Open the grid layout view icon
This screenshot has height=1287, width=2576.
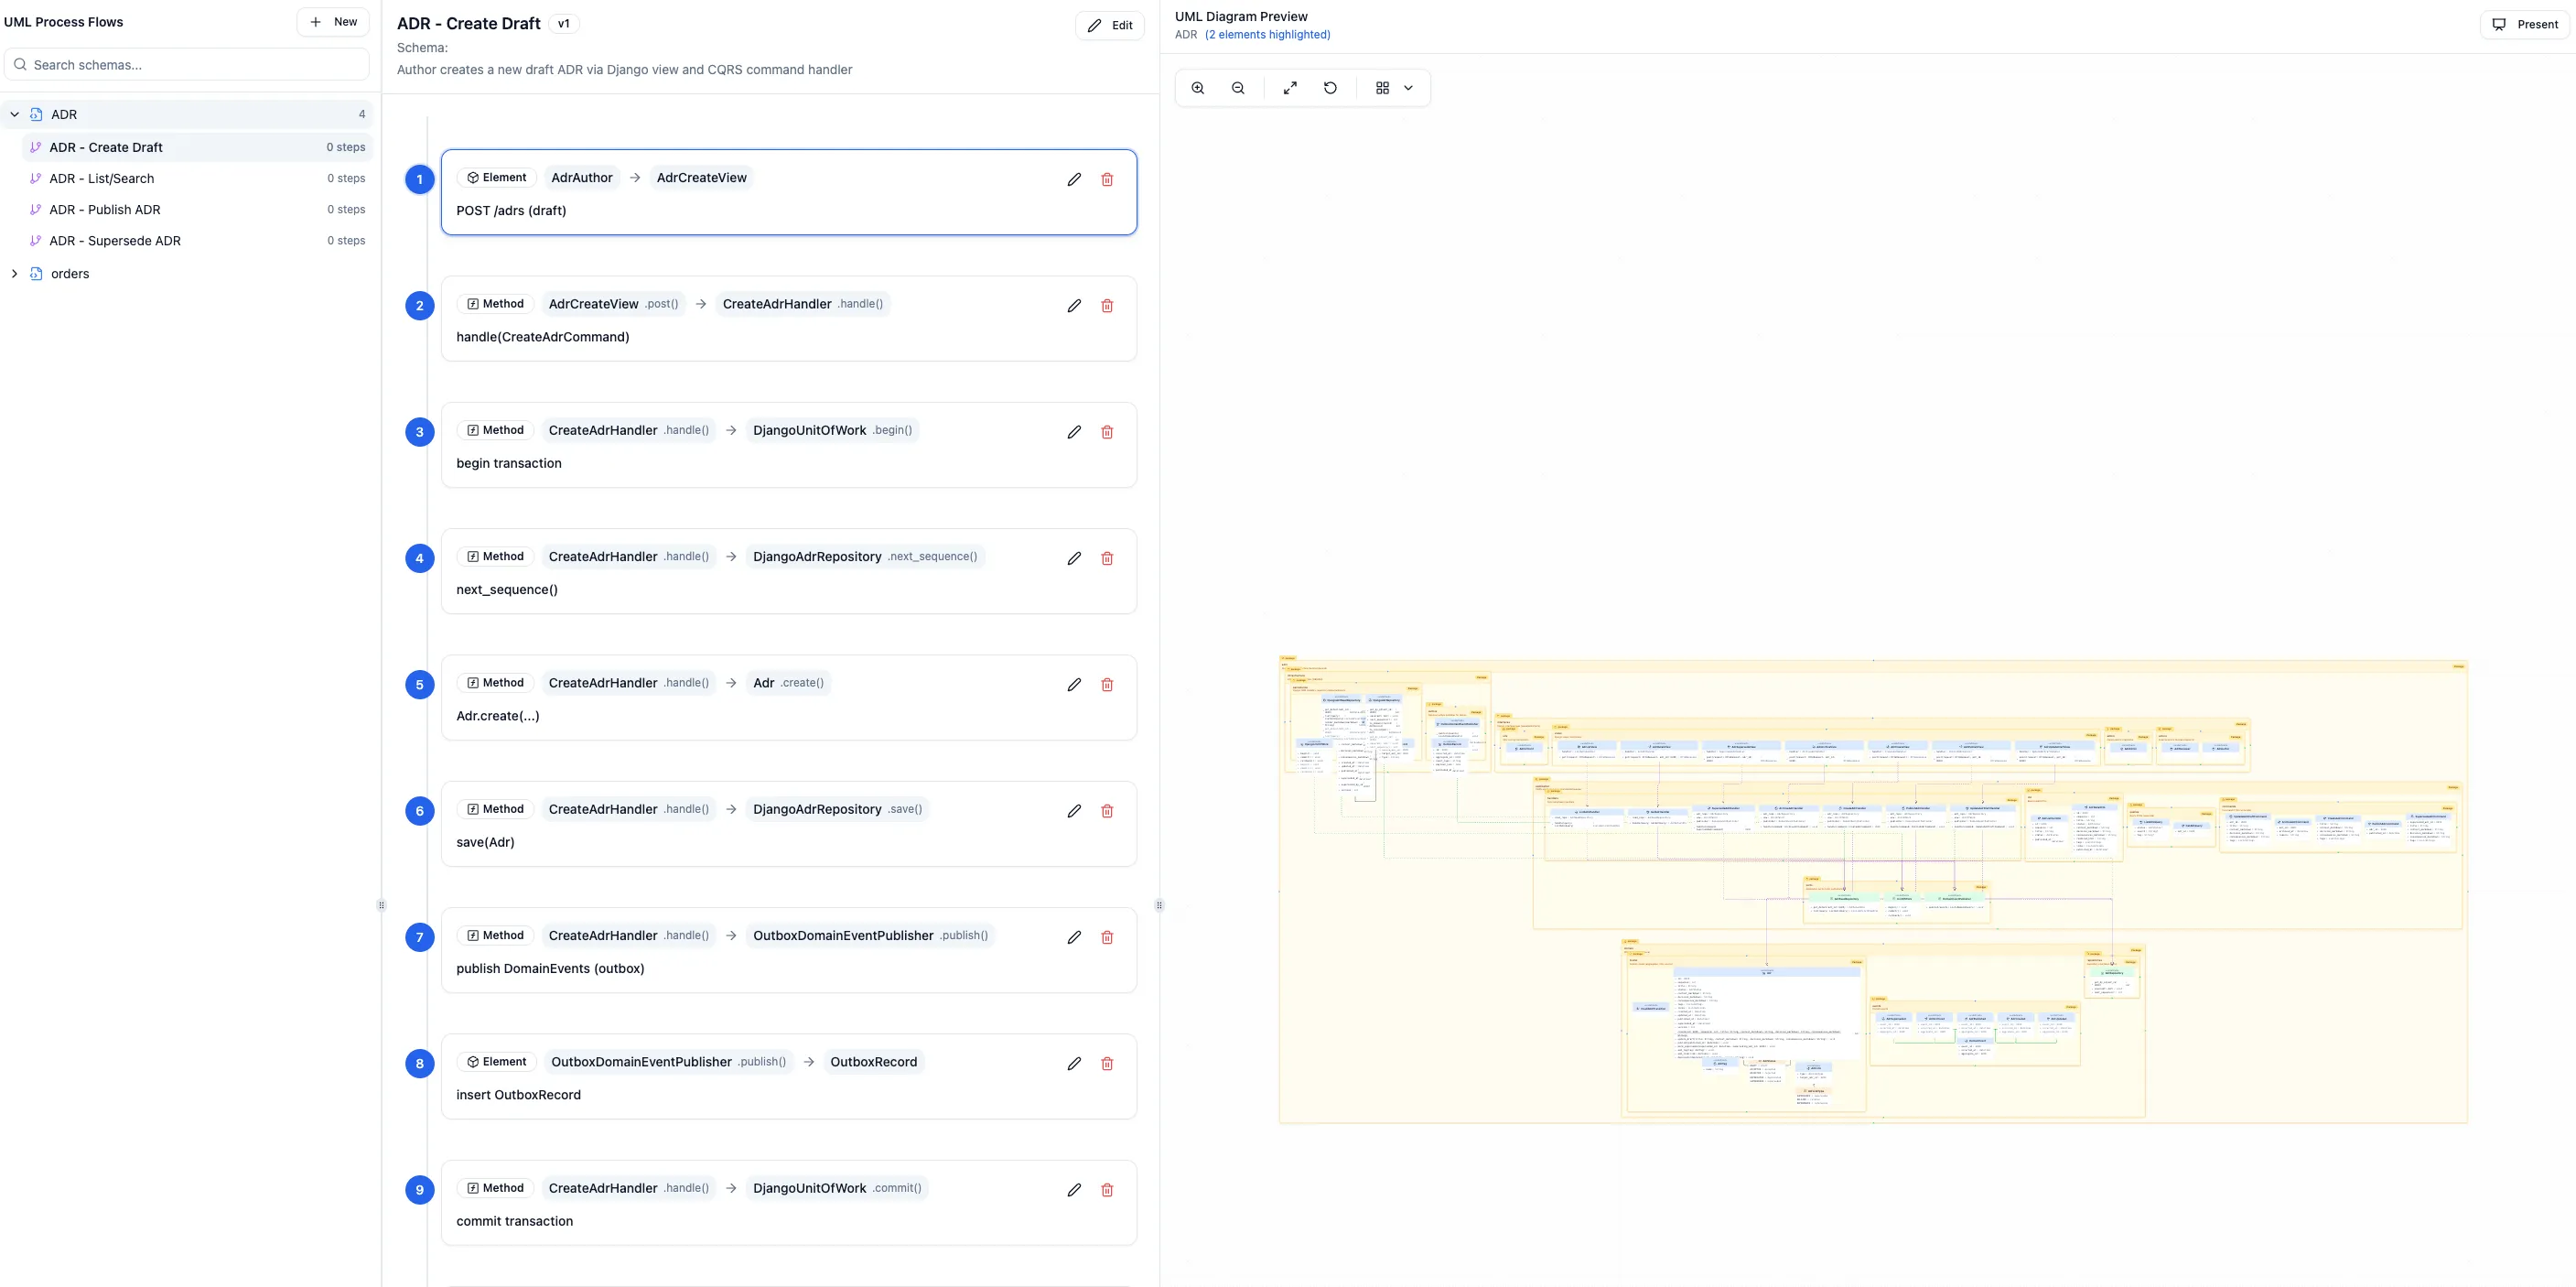tap(1383, 88)
